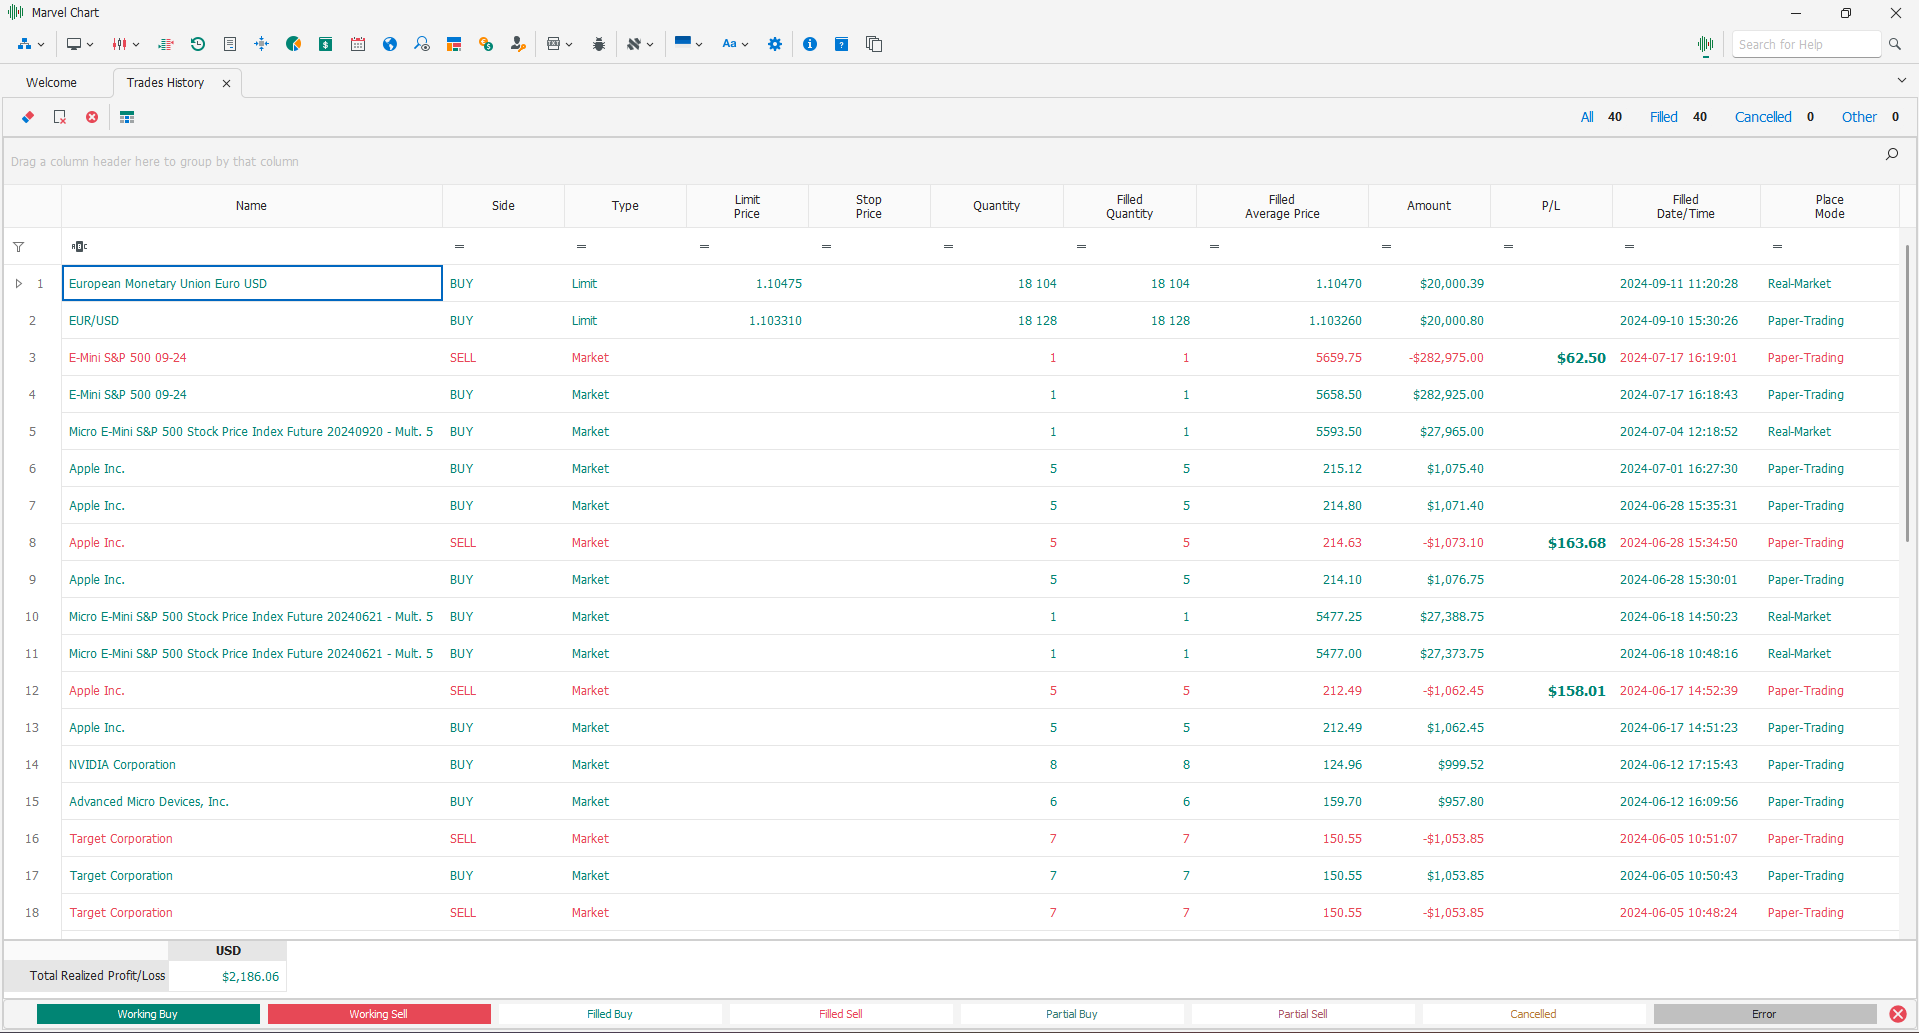Open the bug report icon
1919x1033 pixels.
point(599,44)
